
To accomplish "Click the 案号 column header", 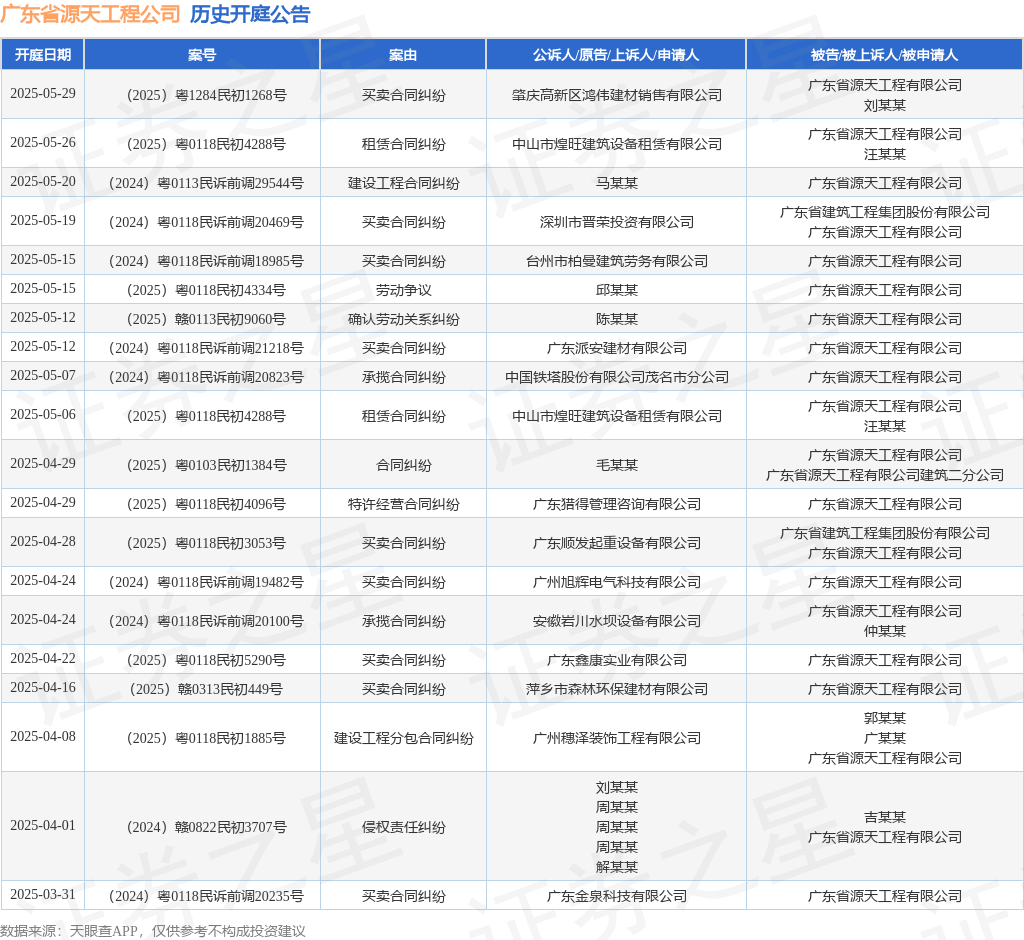I will point(202,55).
